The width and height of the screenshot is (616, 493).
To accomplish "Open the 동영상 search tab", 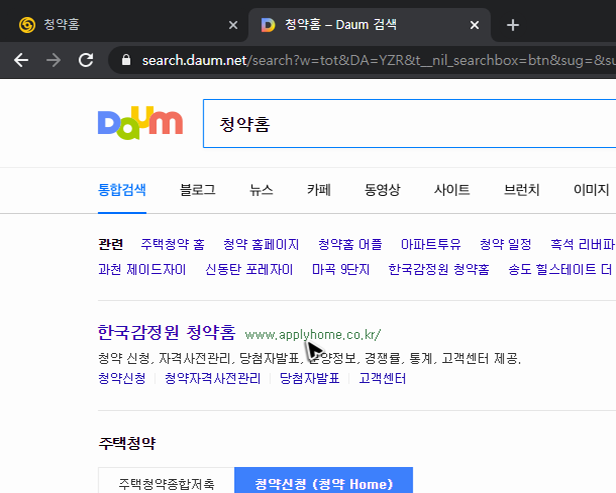I will pos(382,190).
